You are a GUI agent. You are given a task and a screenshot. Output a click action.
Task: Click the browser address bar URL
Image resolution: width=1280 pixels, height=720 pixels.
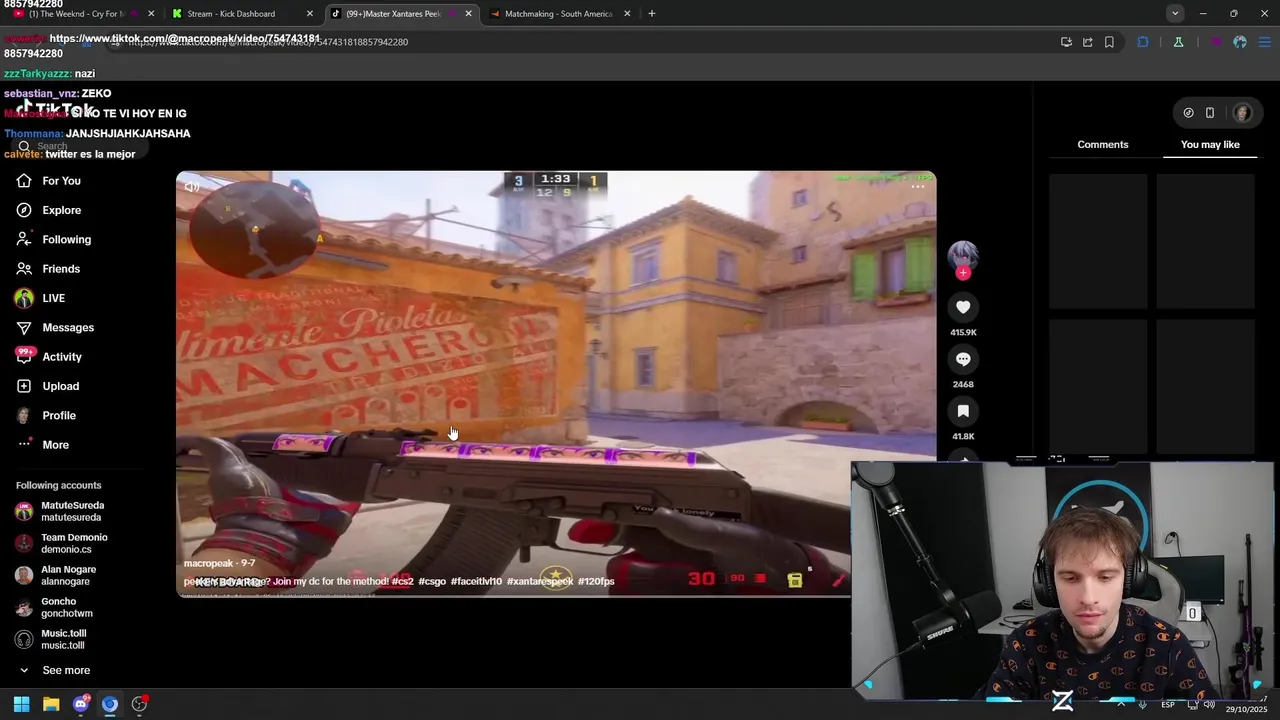[x=270, y=42]
